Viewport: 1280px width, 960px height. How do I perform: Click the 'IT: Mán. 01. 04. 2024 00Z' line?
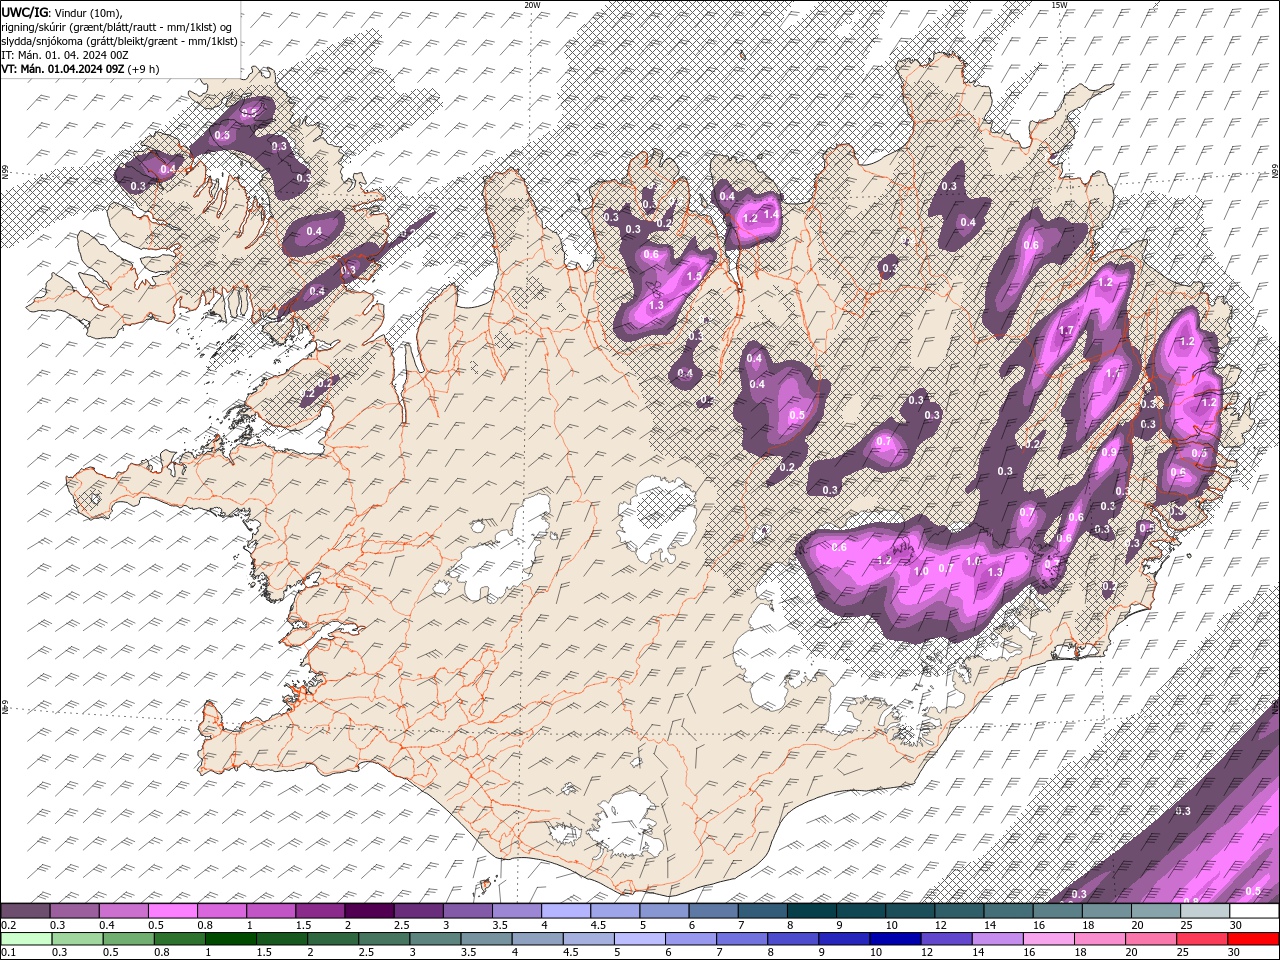[x=66, y=55]
